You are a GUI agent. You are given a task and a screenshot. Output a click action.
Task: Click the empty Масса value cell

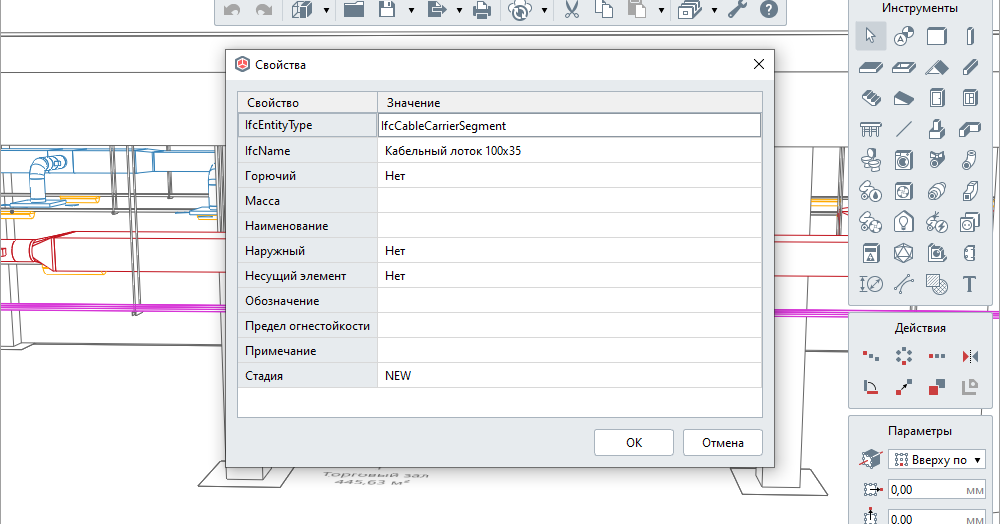click(x=570, y=201)
